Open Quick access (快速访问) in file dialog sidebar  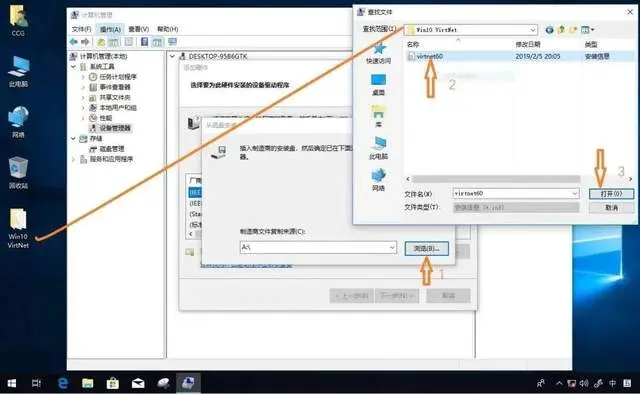[x=378, y=53]
